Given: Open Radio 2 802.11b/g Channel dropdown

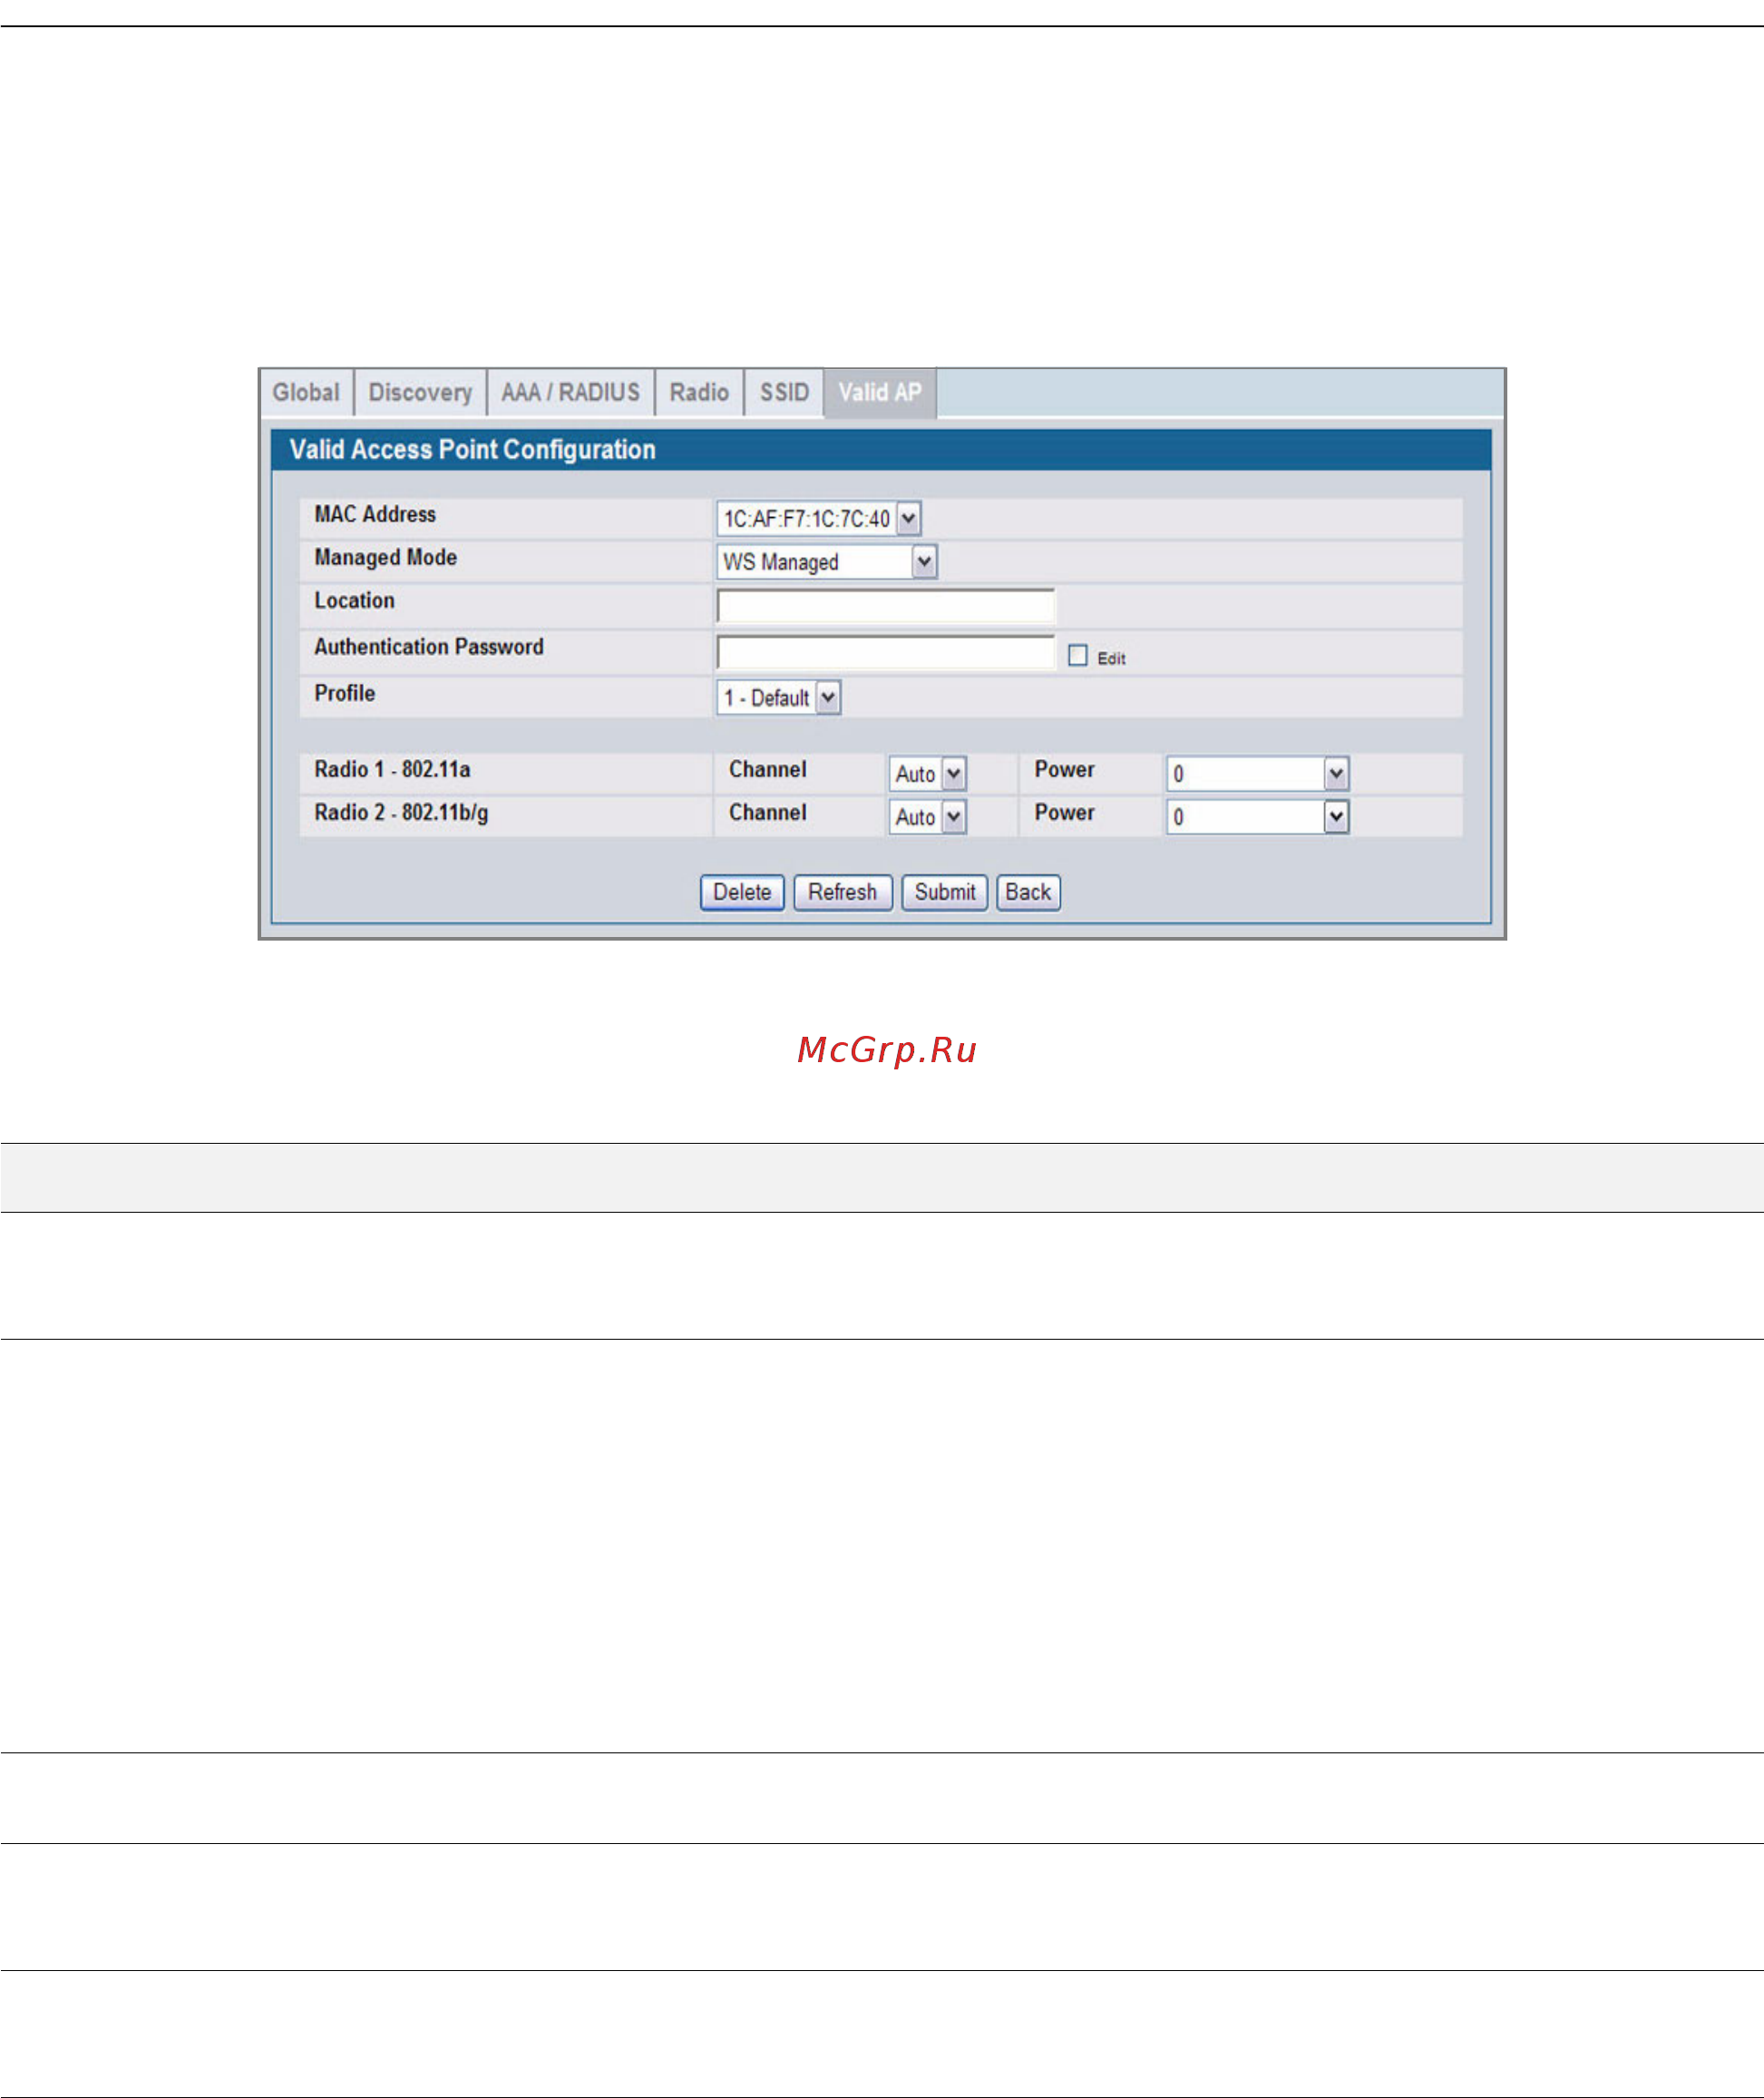Looking at the screenshot, I should [x=927, y=817].
